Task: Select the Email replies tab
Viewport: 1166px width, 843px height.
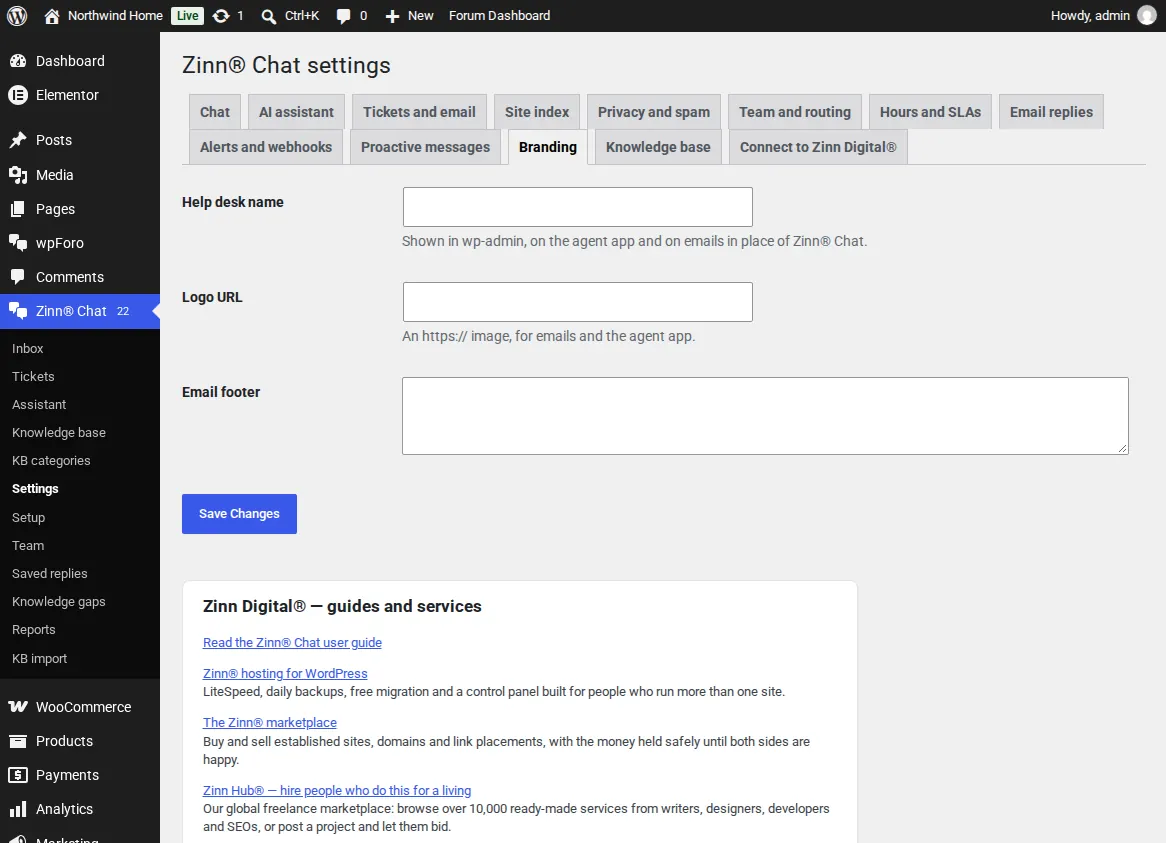Action: pyautogui.click(x=1051, y=112)
